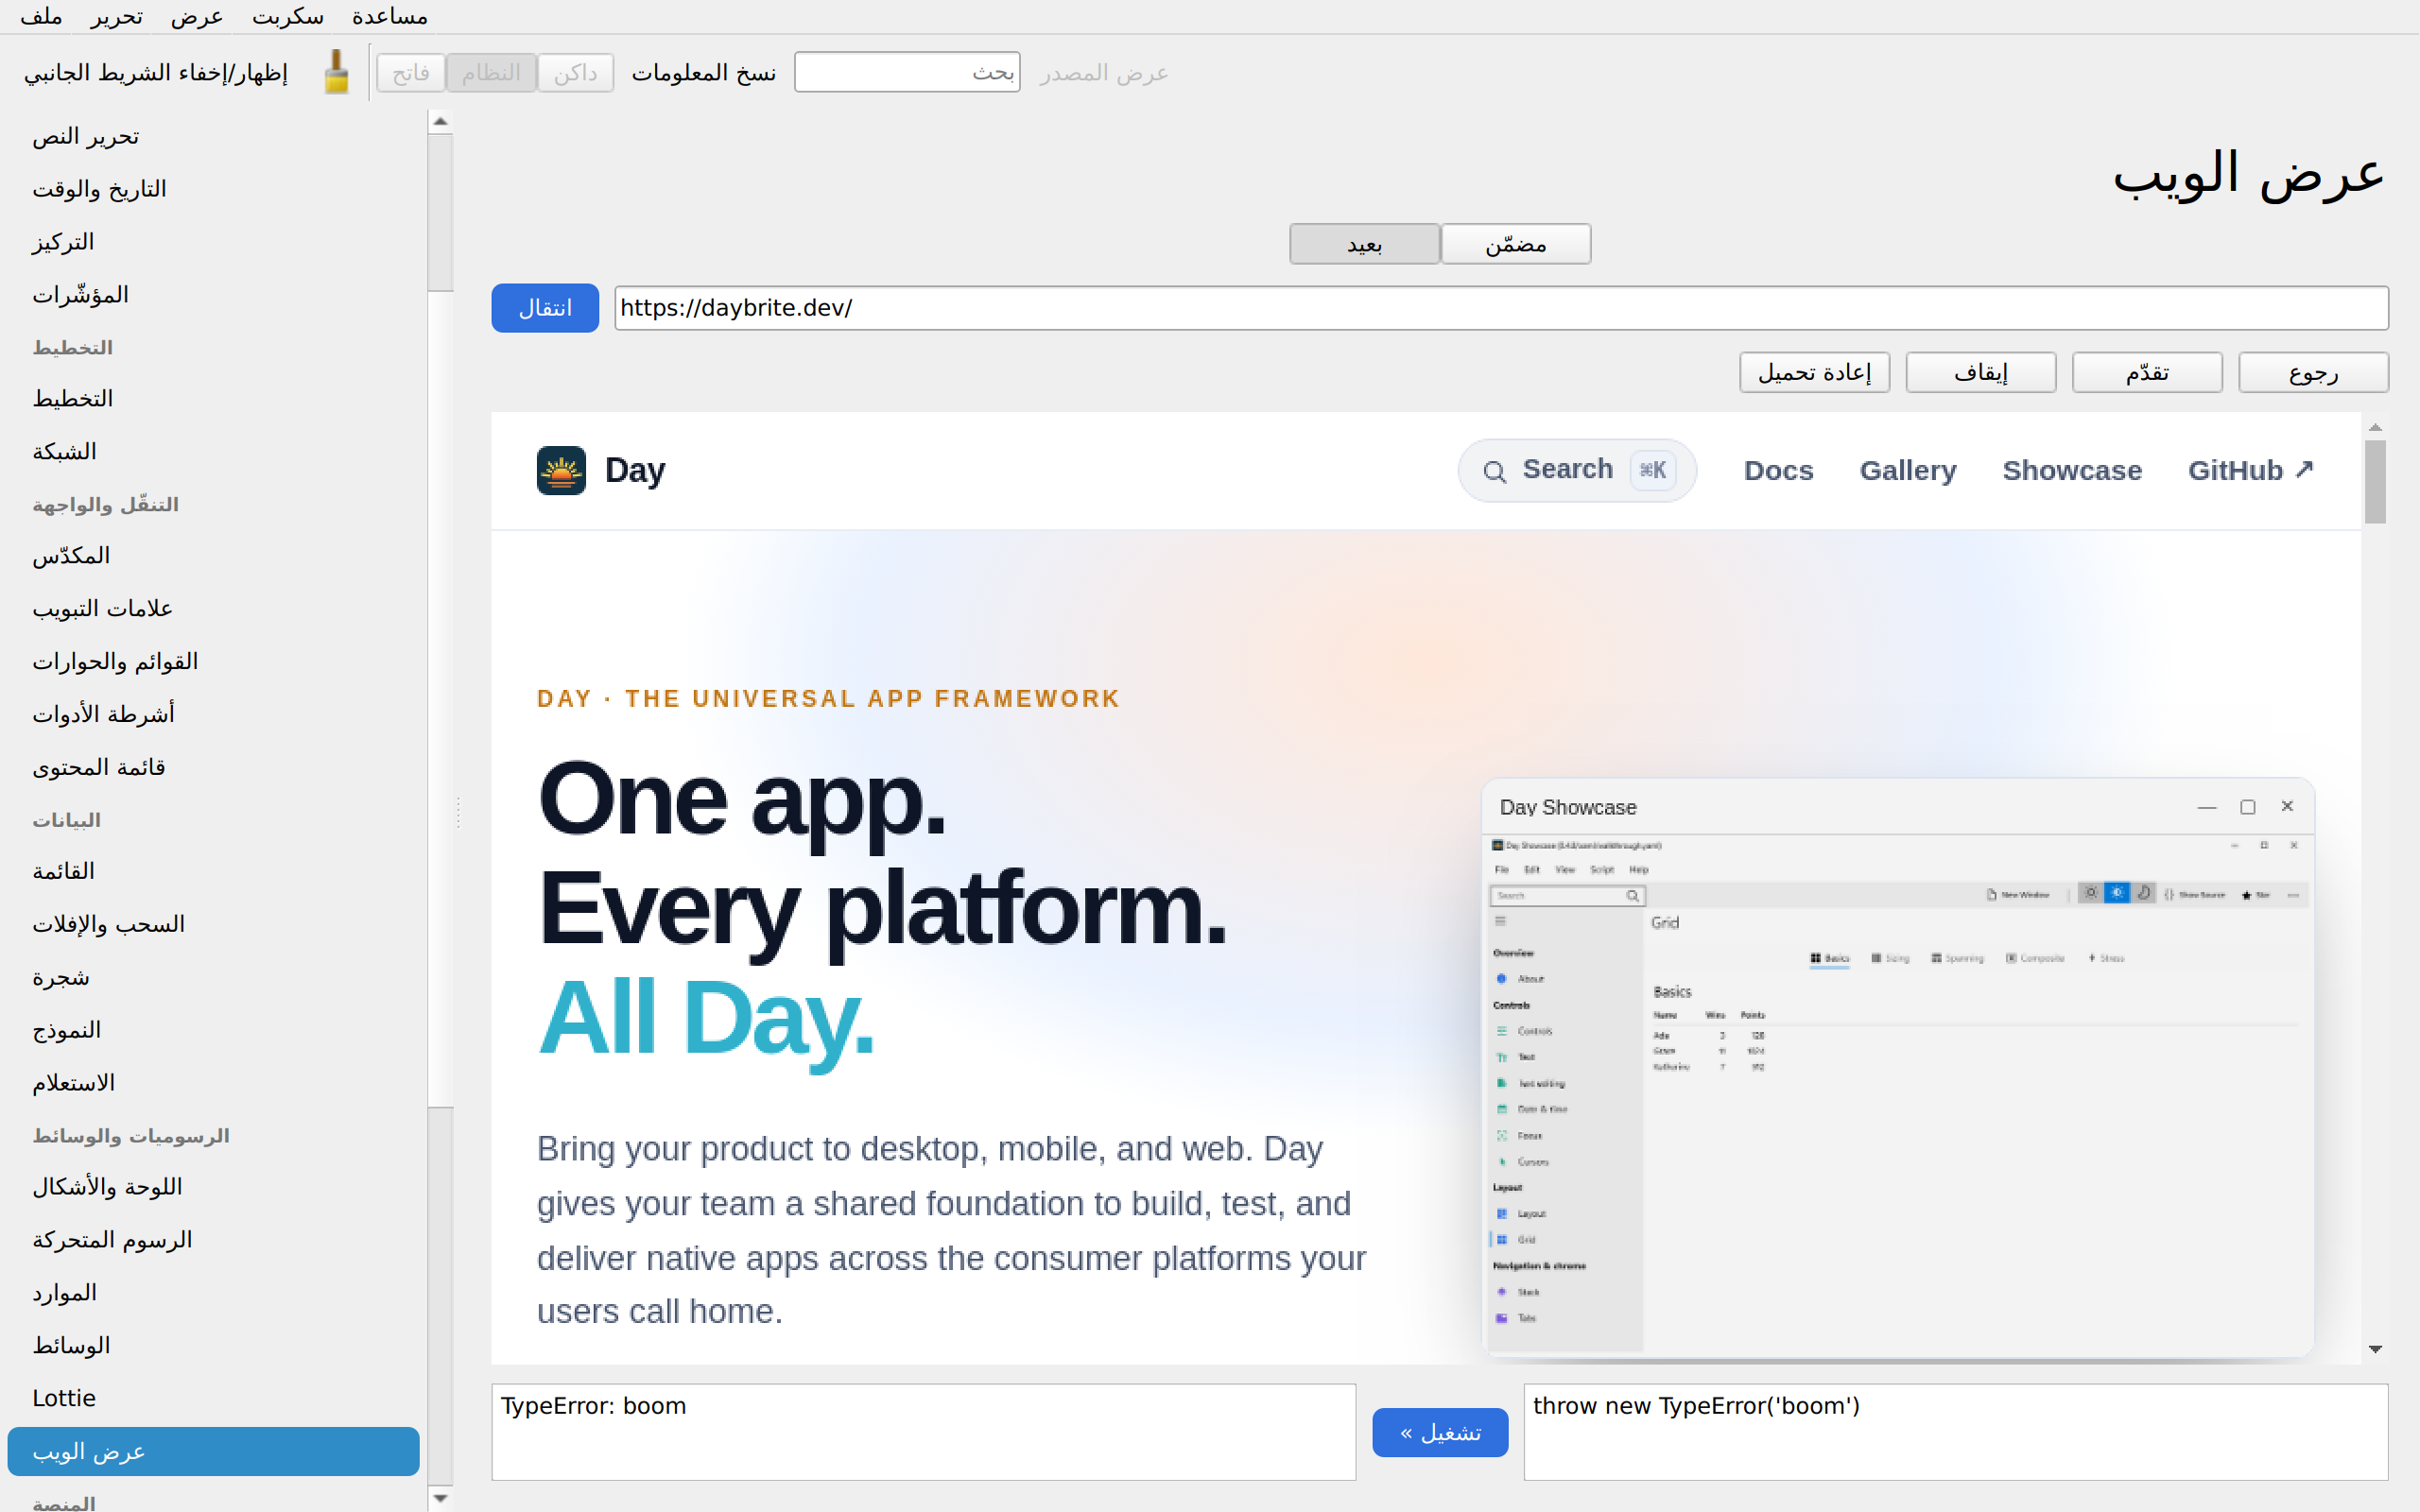
Task: Click the output box showing TypeError: boom
Action: tap(924, 1432)
